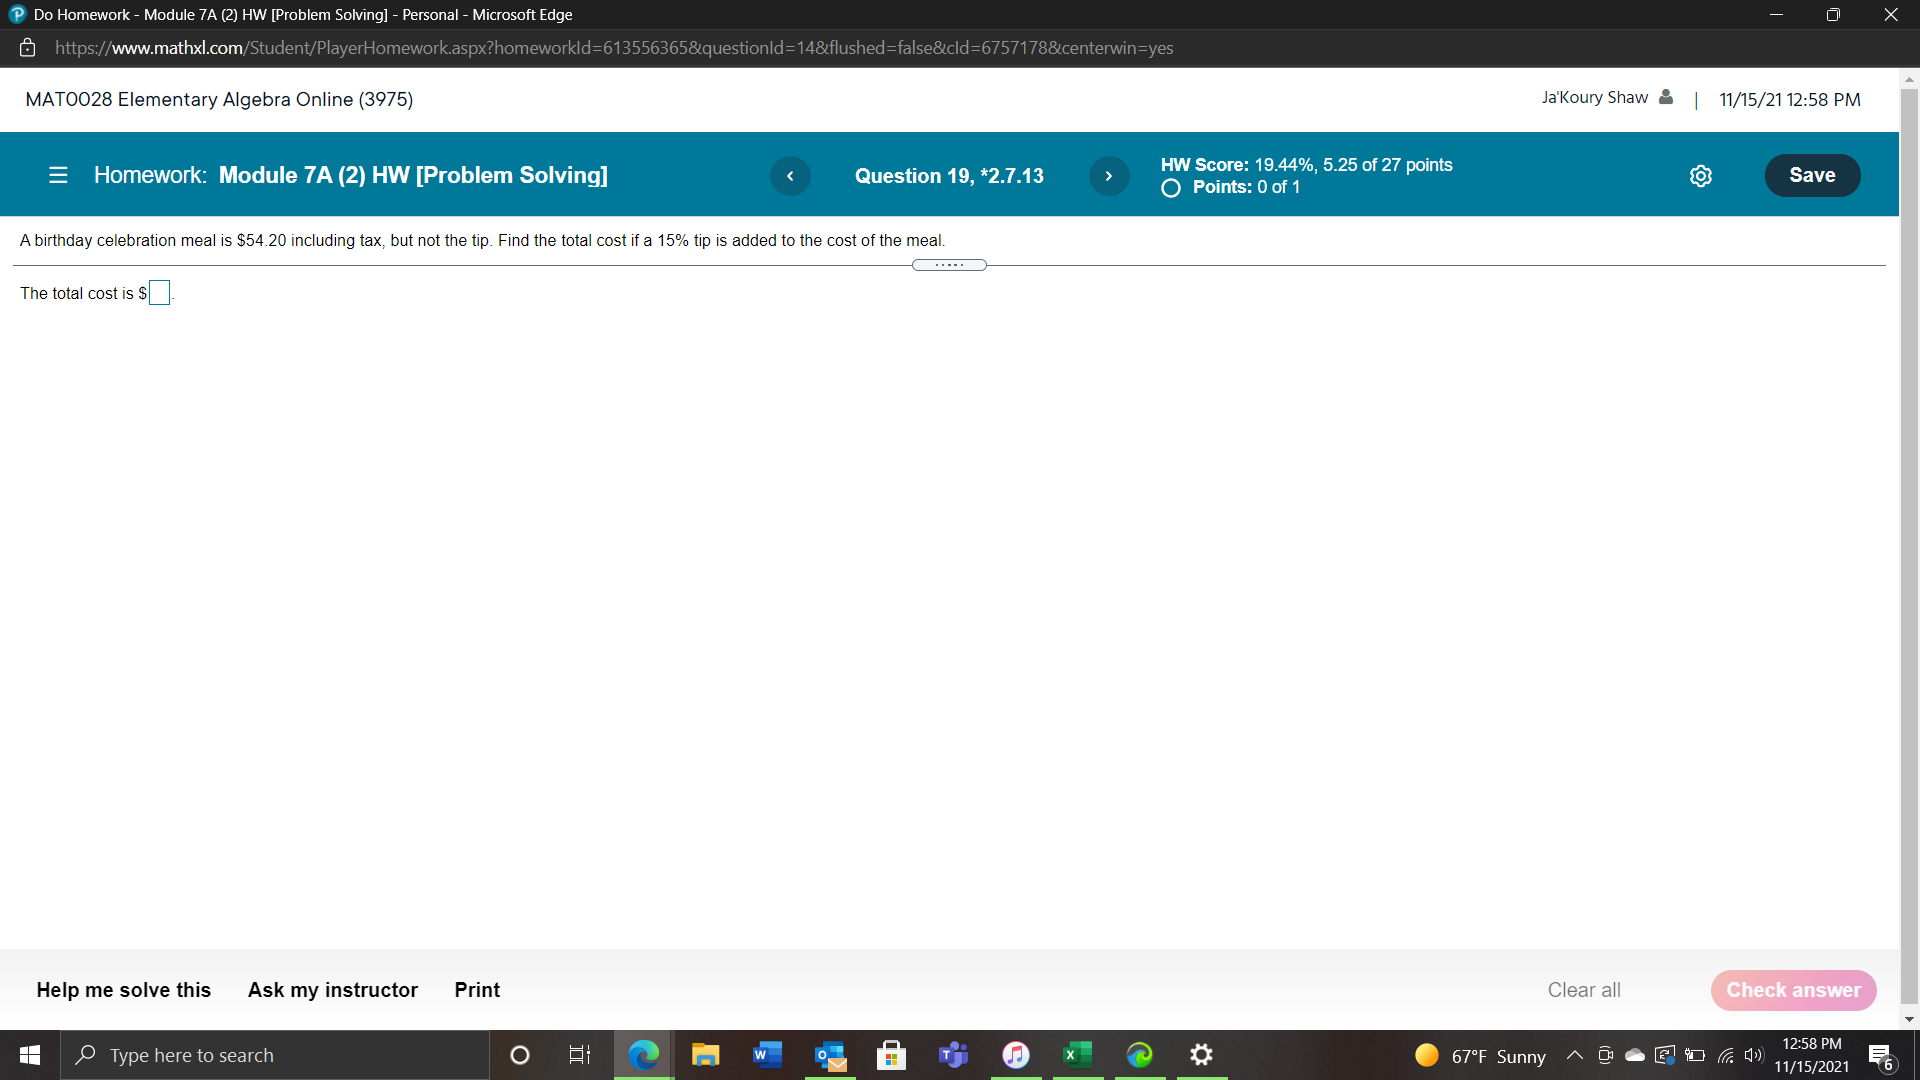
Task: Open Help me solve this
Action: pos(123,990)
